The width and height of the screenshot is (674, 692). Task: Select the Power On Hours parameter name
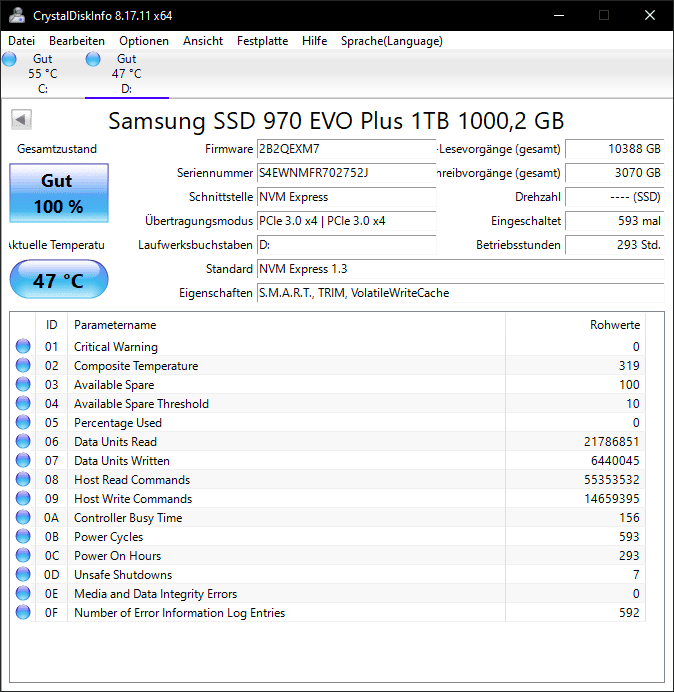coord(117,556)
